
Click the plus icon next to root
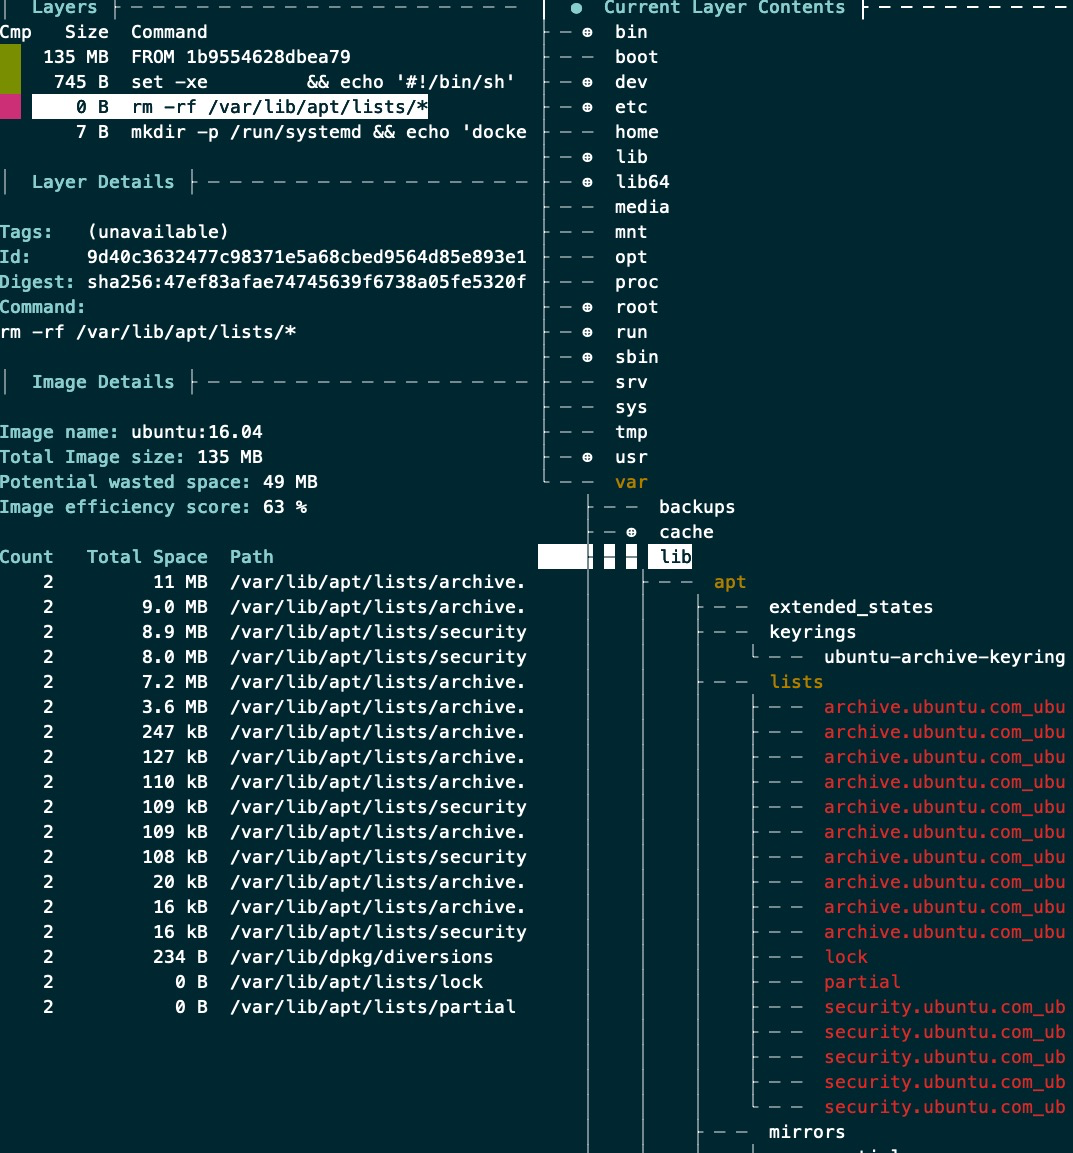tap(587, 307)
